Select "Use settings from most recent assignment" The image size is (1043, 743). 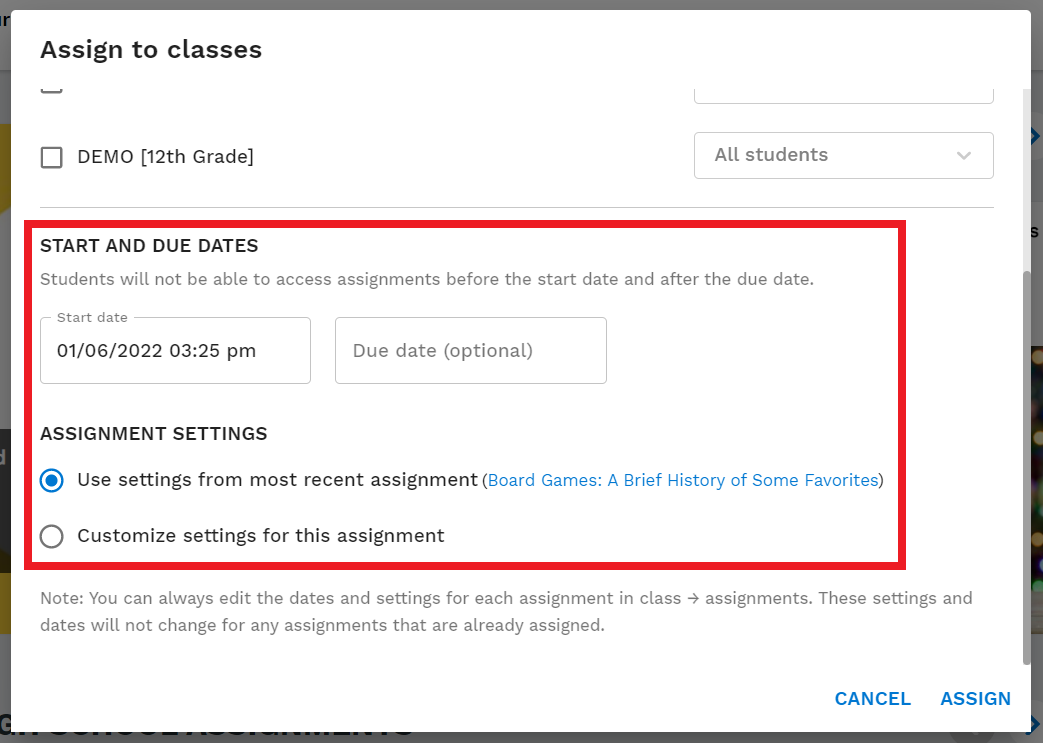coord(51,480)
